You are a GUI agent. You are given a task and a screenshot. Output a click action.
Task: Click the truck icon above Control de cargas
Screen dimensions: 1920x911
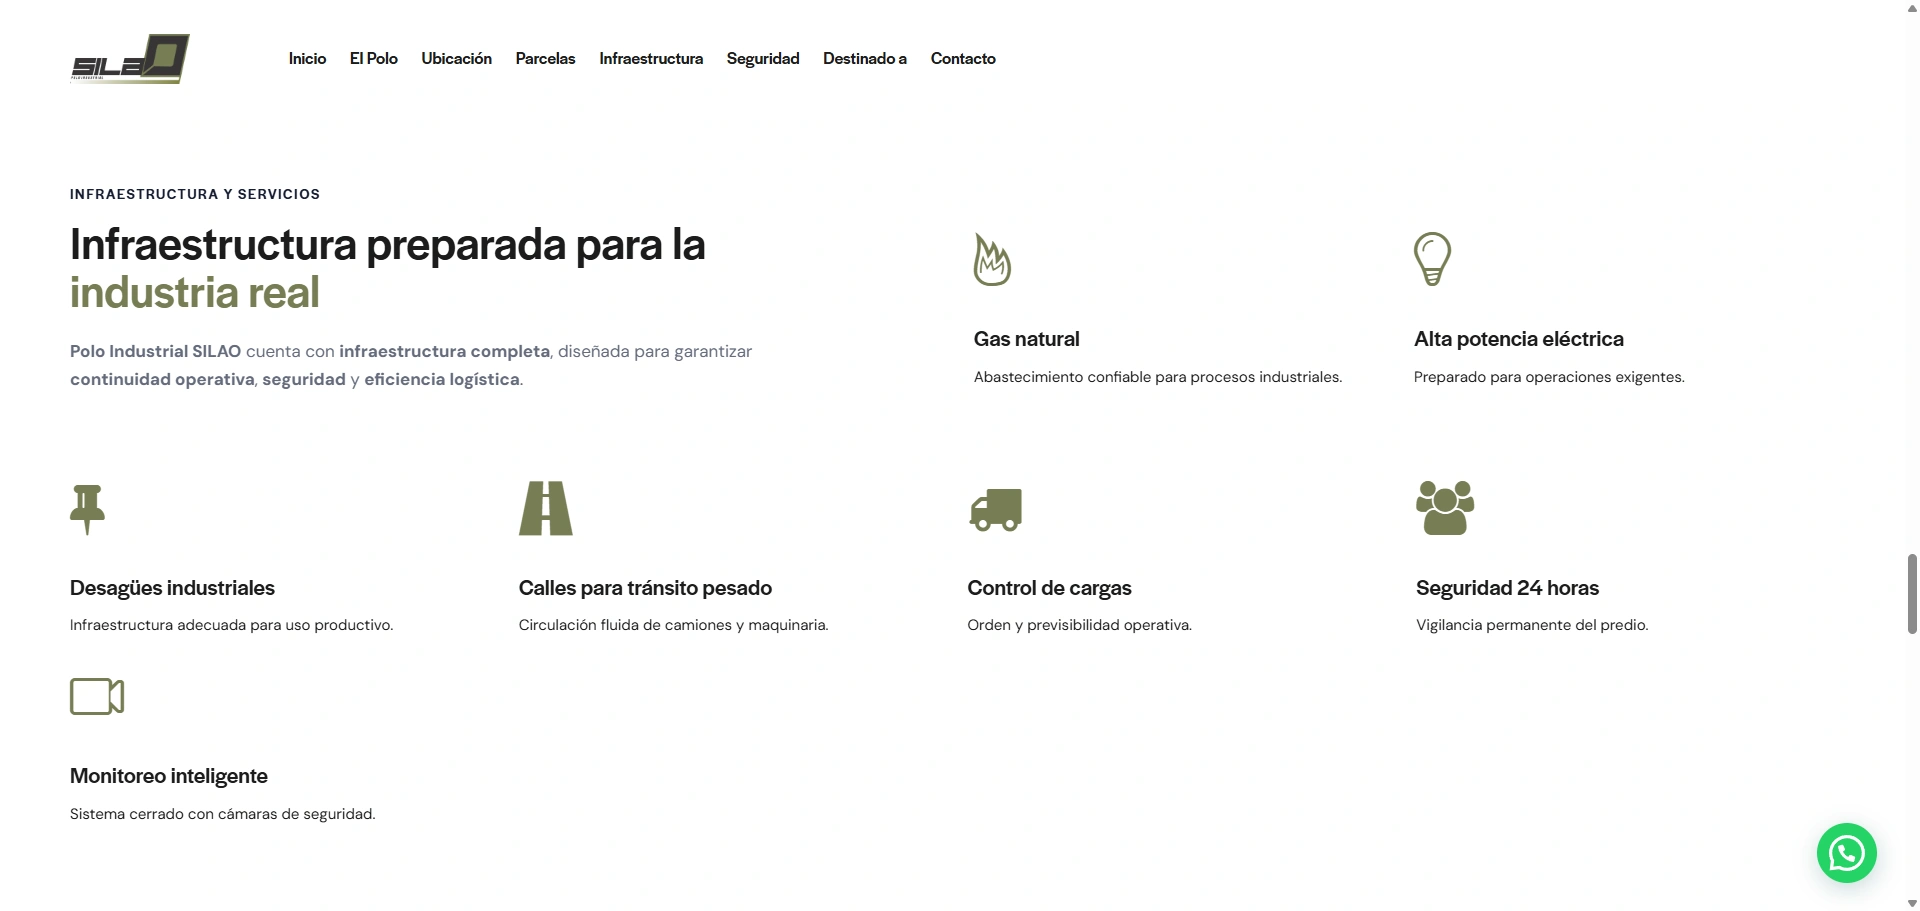995,509
